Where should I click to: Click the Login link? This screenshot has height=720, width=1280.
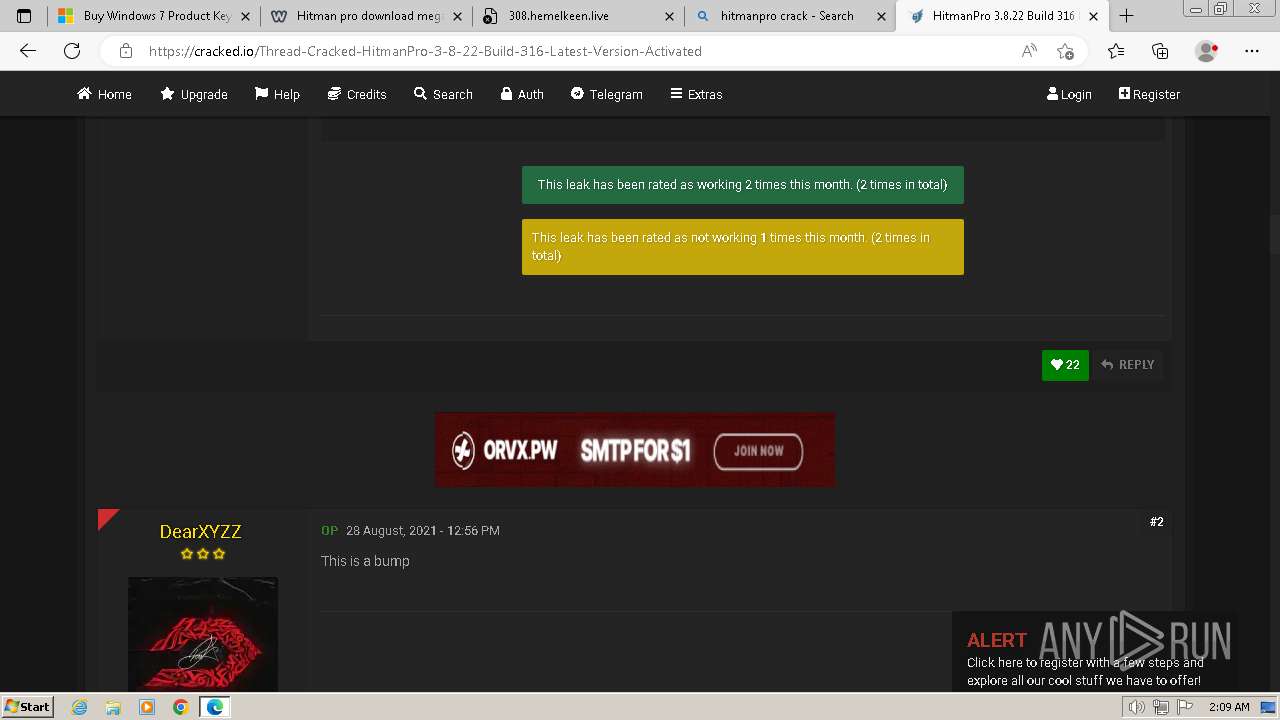point(1069,94)
